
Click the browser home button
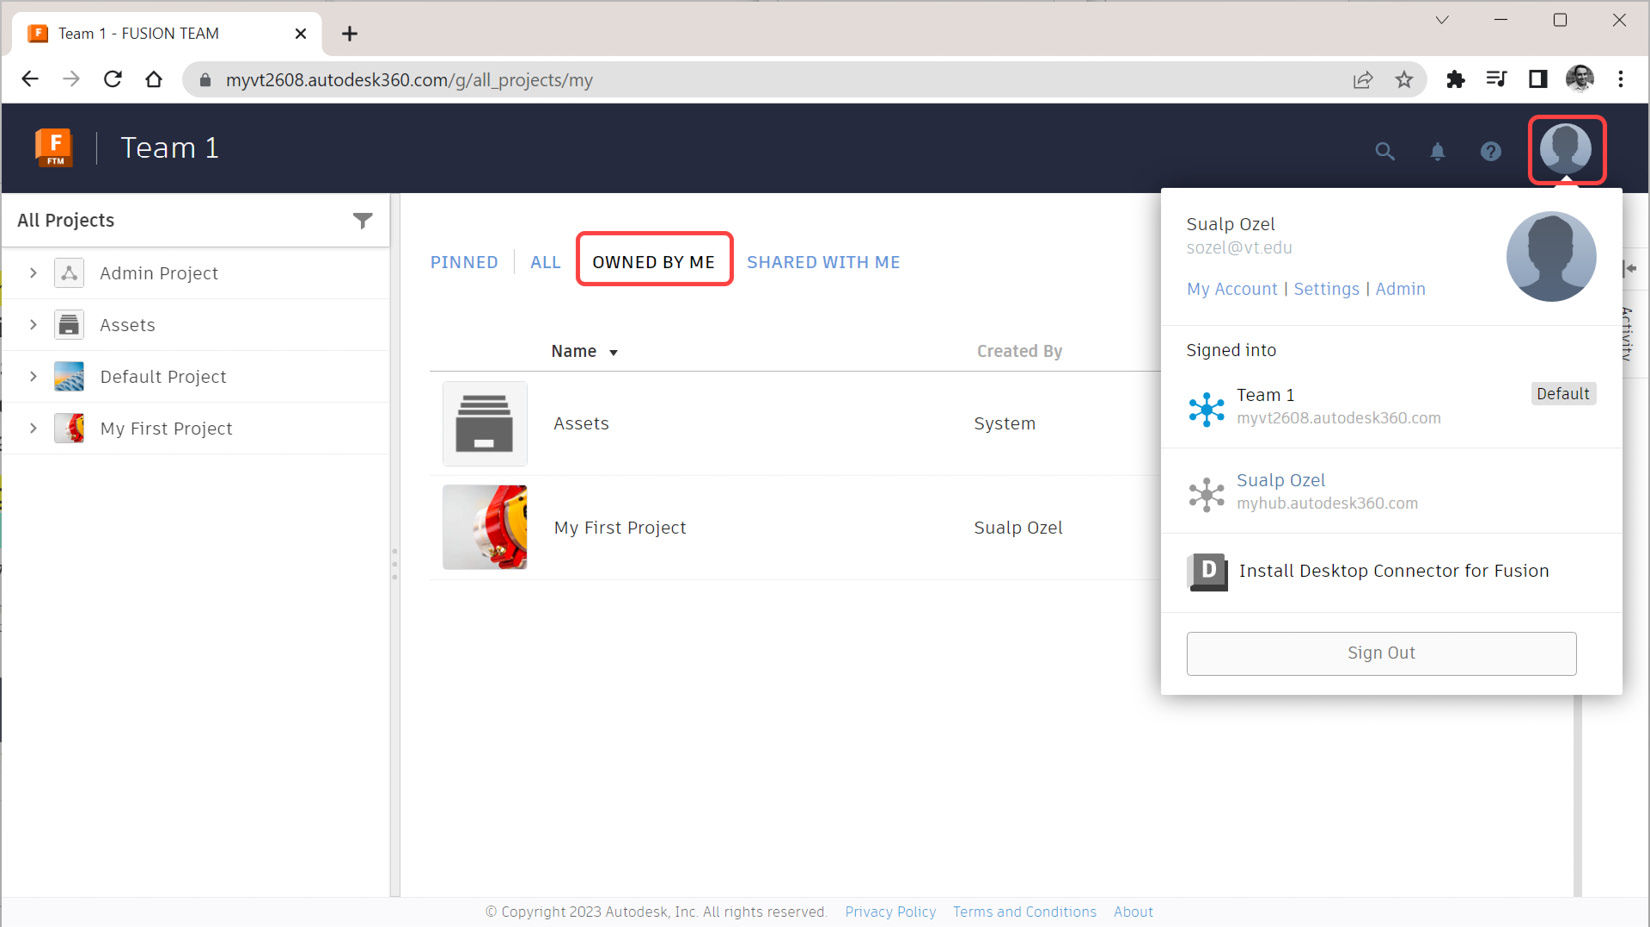click(154, 79)
